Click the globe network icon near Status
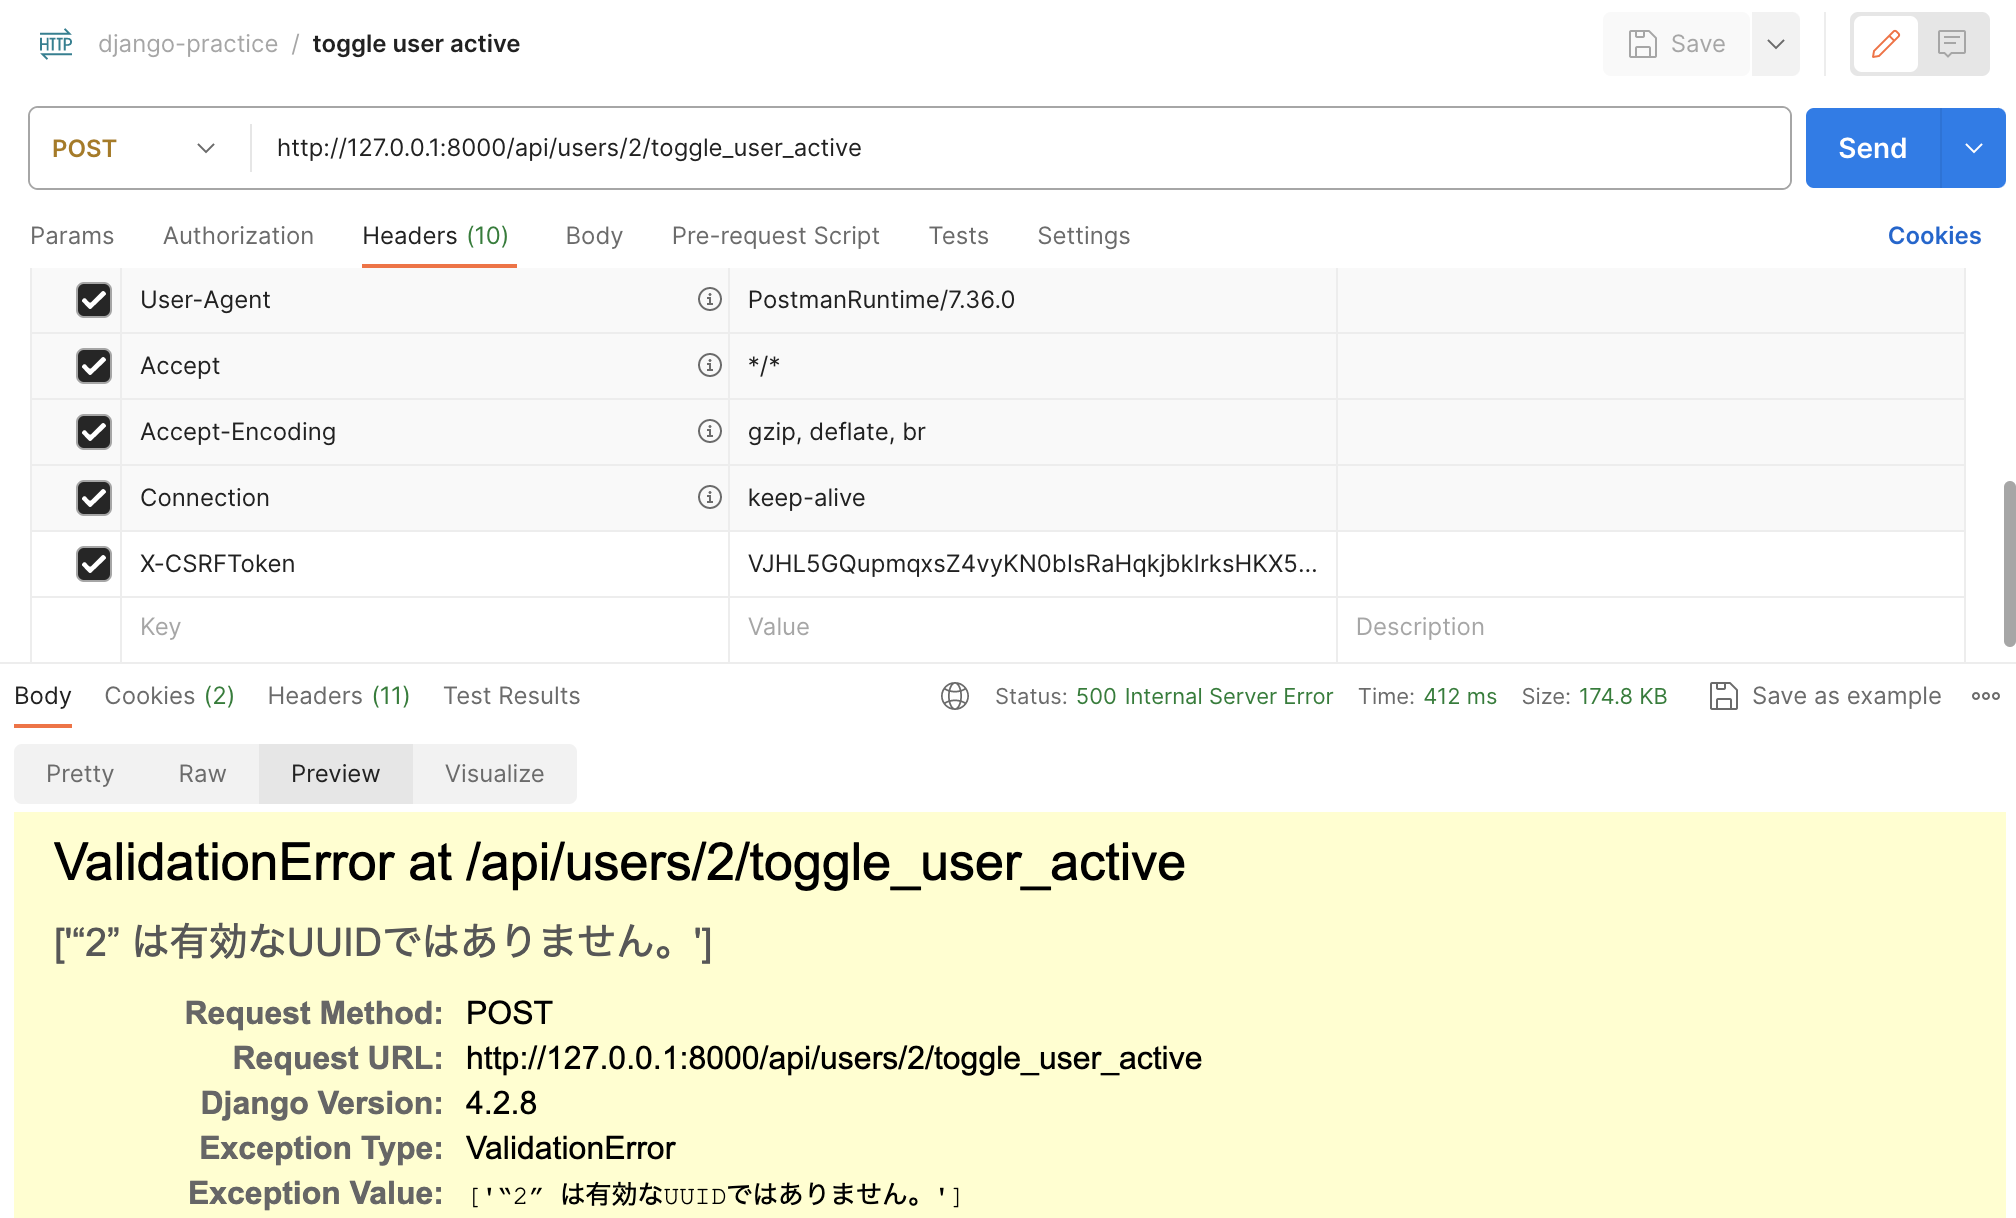This screenshot has width=2016, height=1218. [955, 696]
